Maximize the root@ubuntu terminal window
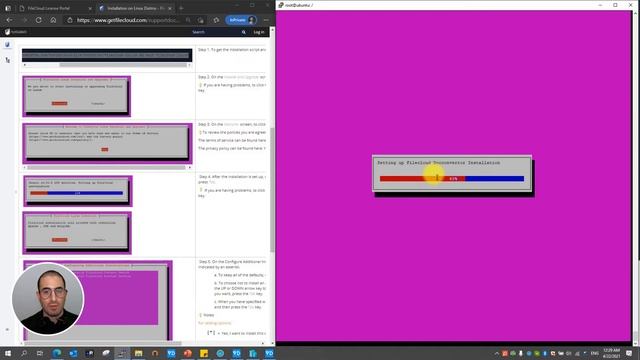The height and width of the screenshot is (360, 640). pyautogui.click(x=615, y=5)
